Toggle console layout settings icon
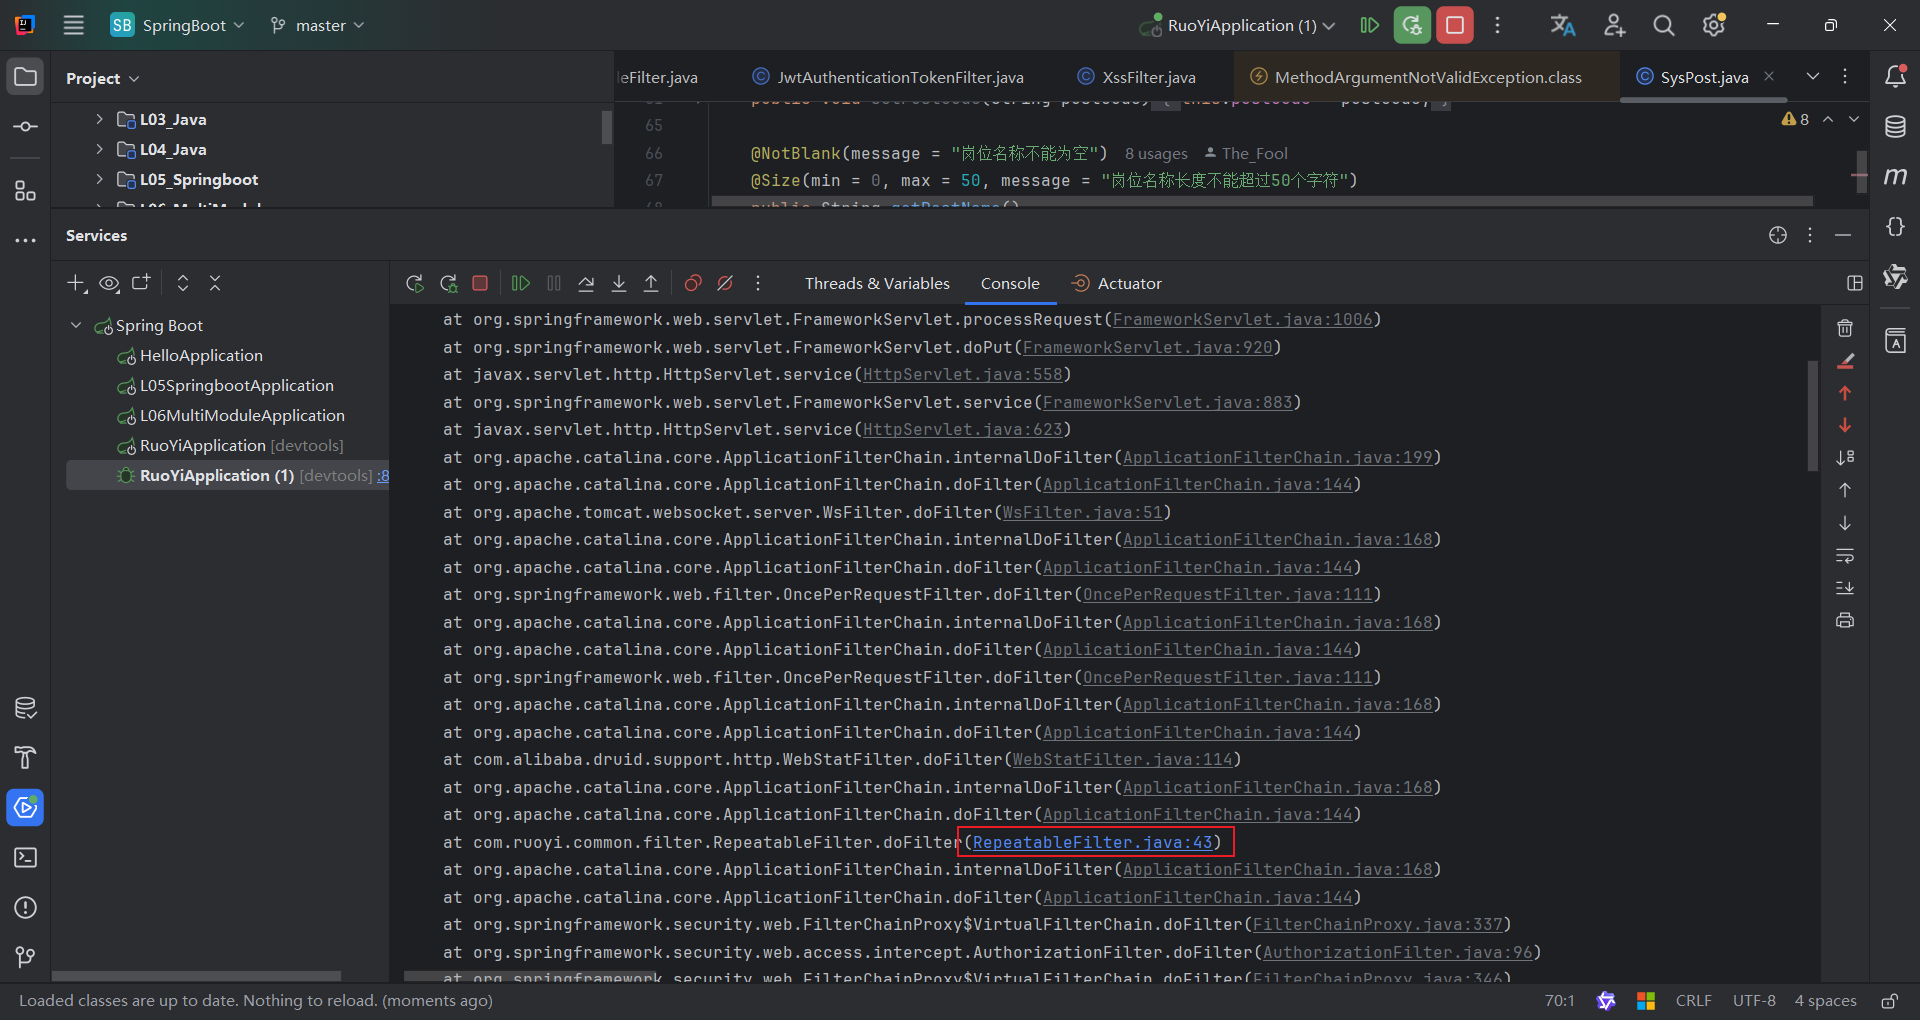The image size is (1920, 1020). (x=1855, y=284)
